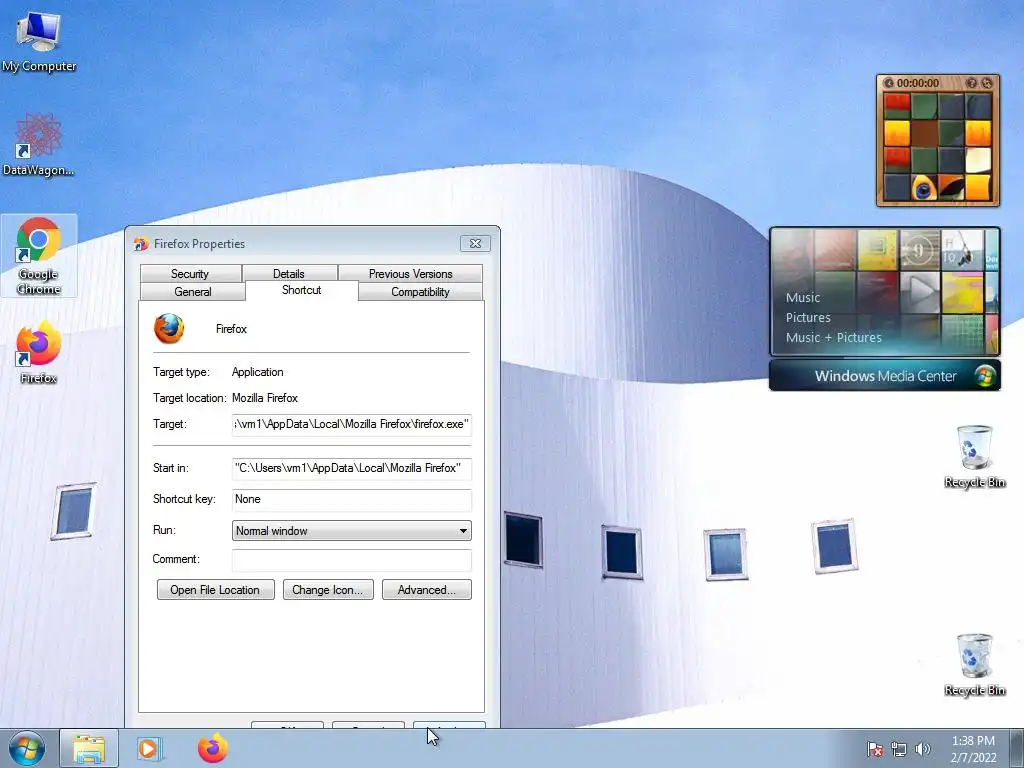Click the network tray icon
The width and height of the screenshot is (1024, 768).
[x=899, y=749]
